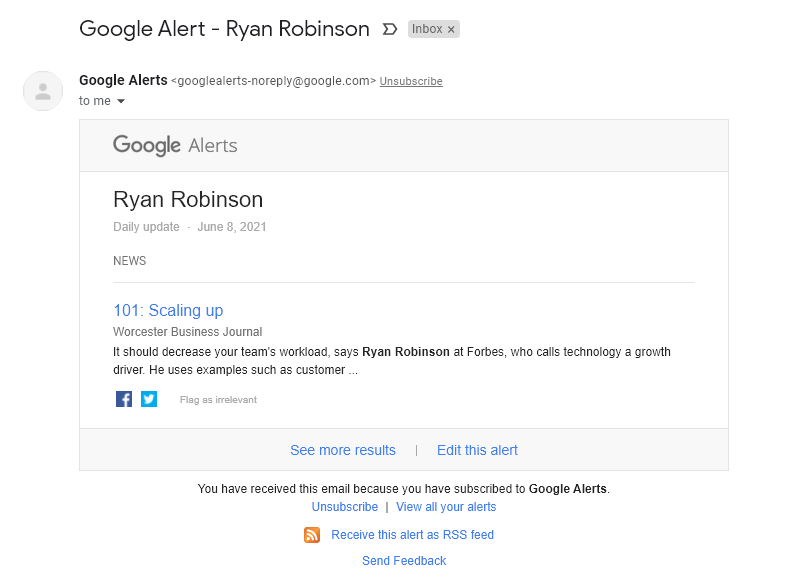Remove the Inbox label via its x

click(450, 29)
